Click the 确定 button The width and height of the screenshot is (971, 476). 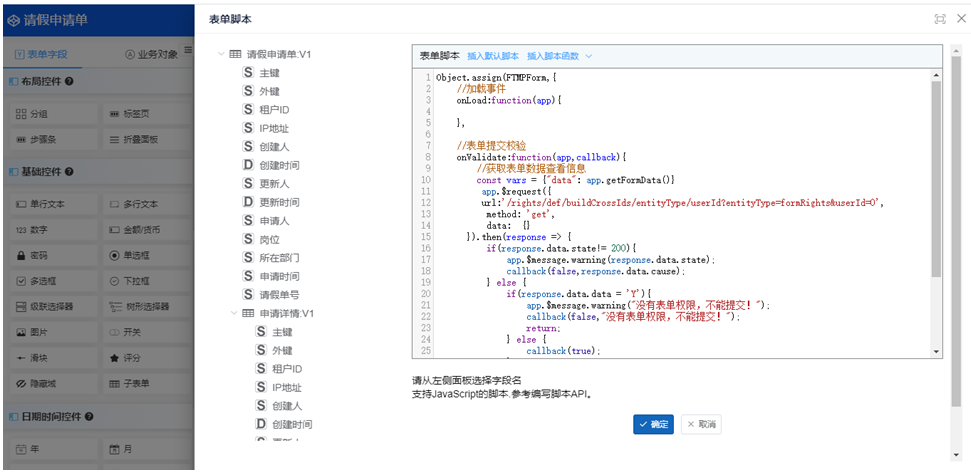click(x=653, y=425)
